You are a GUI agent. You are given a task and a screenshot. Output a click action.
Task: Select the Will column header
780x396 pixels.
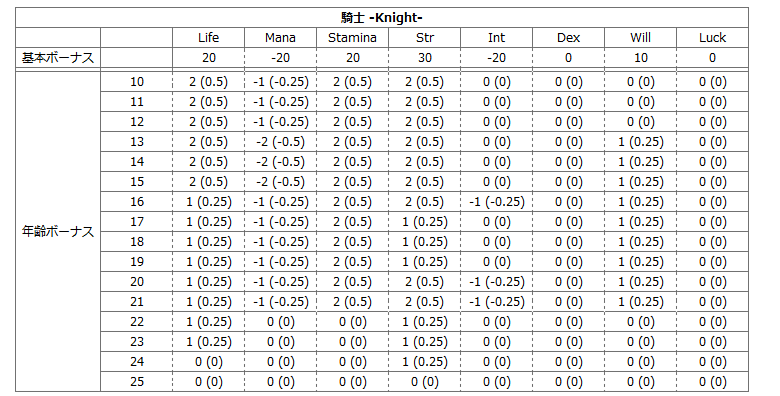(x=640, y=38)
